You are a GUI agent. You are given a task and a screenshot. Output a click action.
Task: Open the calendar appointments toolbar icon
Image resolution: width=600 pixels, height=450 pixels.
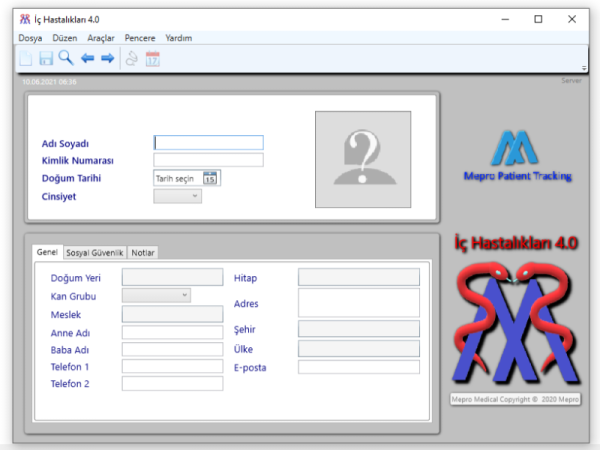click(153, 59)
